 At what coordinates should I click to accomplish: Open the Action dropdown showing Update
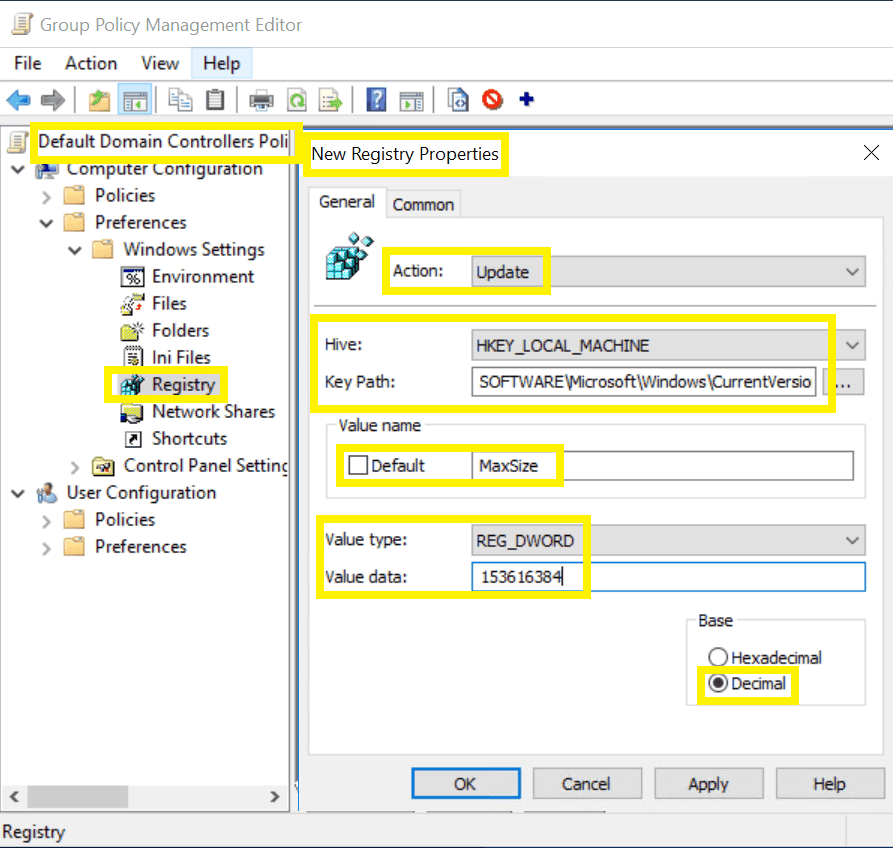[x=668, y=272]
